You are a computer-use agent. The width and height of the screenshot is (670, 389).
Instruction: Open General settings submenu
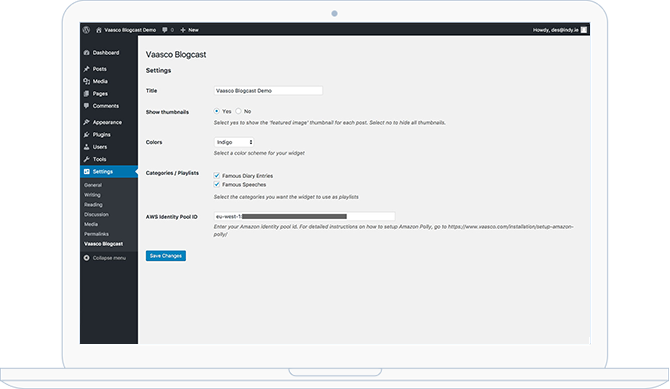point(93,185)
